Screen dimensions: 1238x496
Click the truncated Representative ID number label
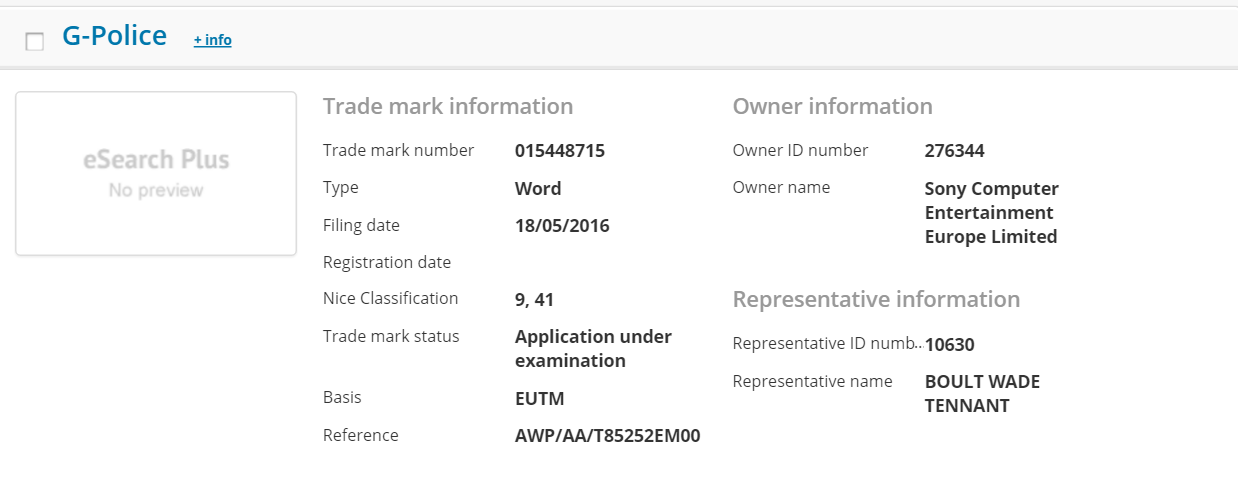pos(826,343)
